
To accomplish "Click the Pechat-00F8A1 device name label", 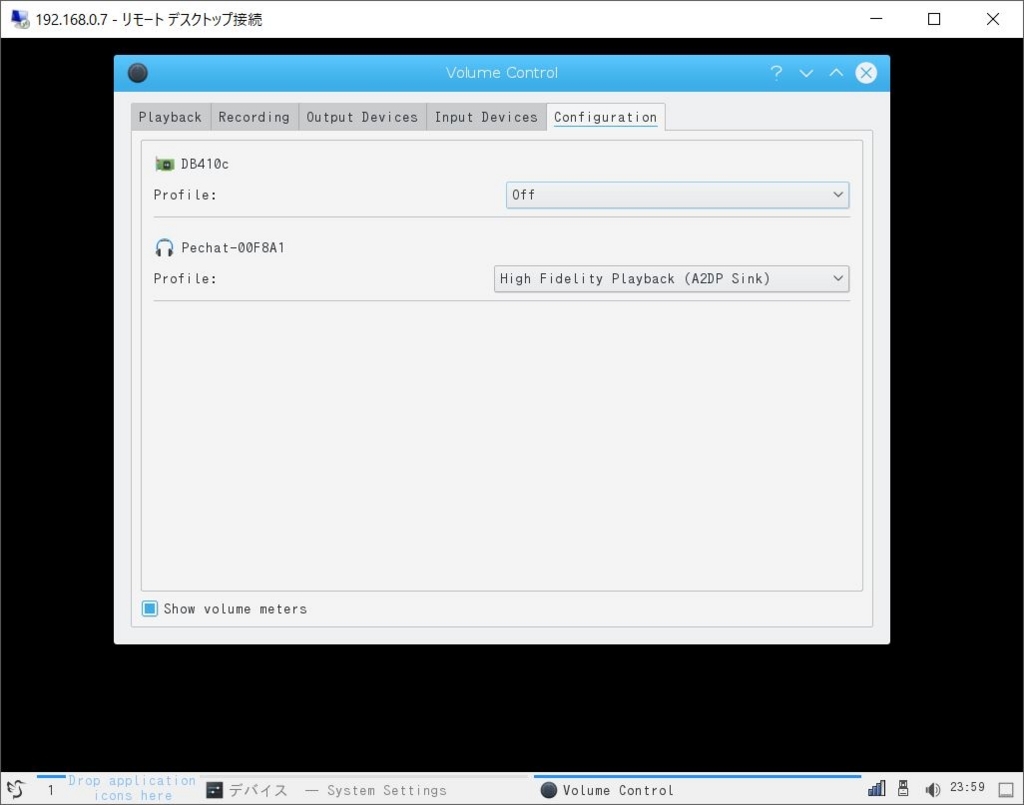I will point(233,248).
